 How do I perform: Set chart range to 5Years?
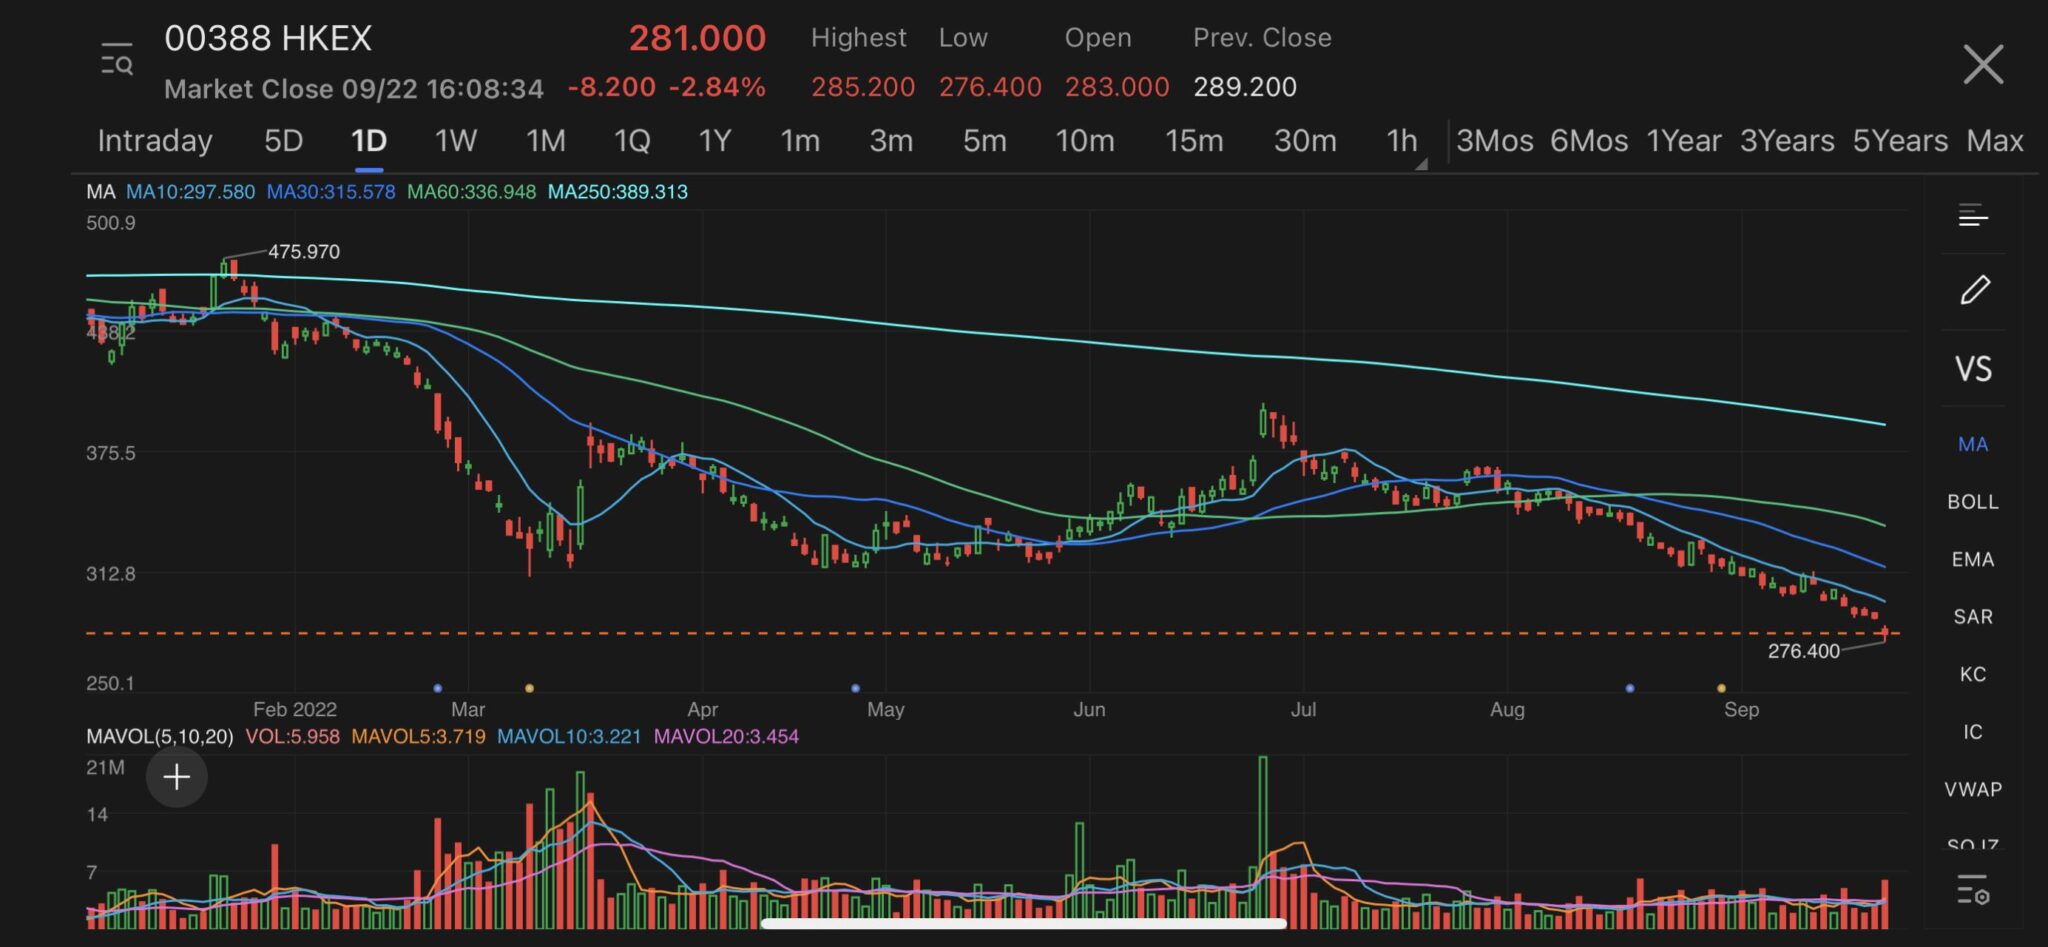(1900, 141)
